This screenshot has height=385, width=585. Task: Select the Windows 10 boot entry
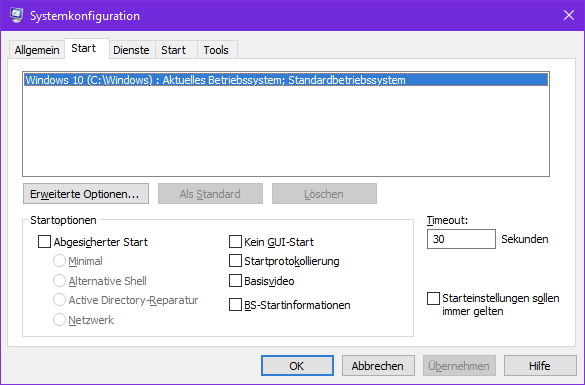click(x=286, y=80)
